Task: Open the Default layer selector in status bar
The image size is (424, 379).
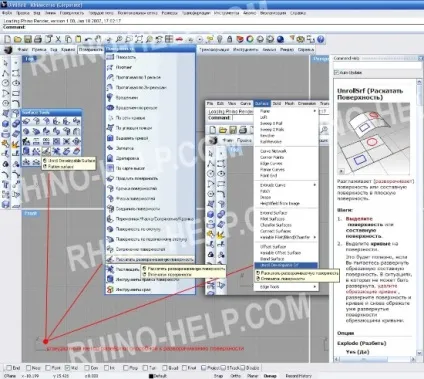Action: pos(159,376)
